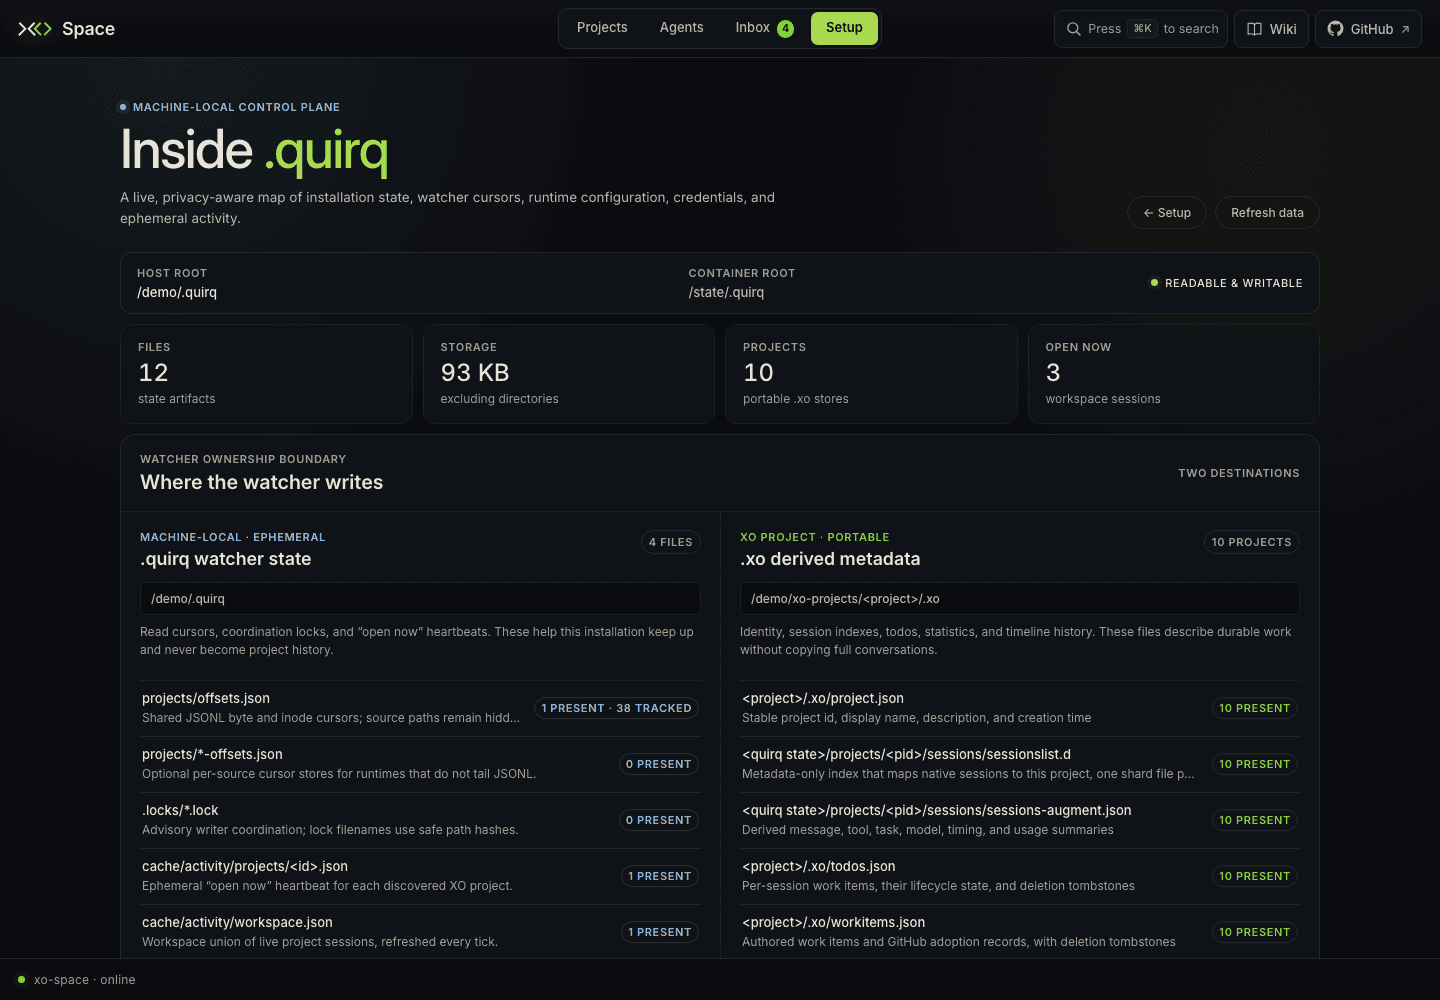Image resolution: width=1440 pixels, height=1000 pixels.
Task: Click the <project>/.xo/project.json row
Action: click(x=1020, y=708)
